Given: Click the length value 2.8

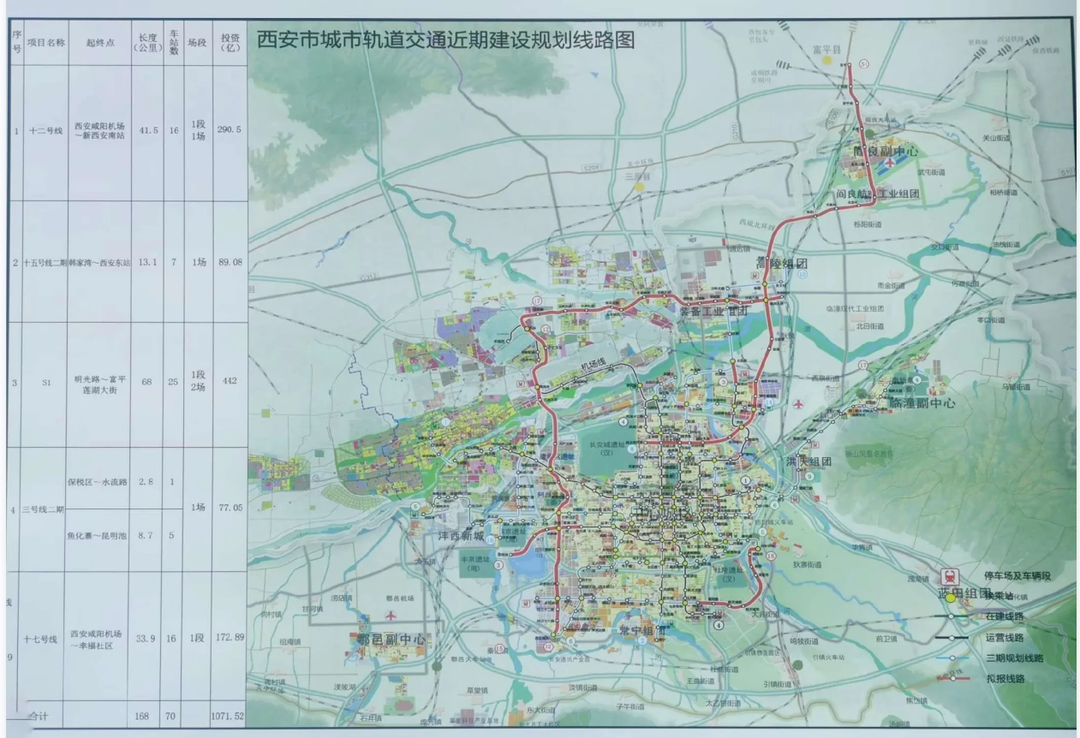Looking at the screenshot, I should click(x=145, y=482).
